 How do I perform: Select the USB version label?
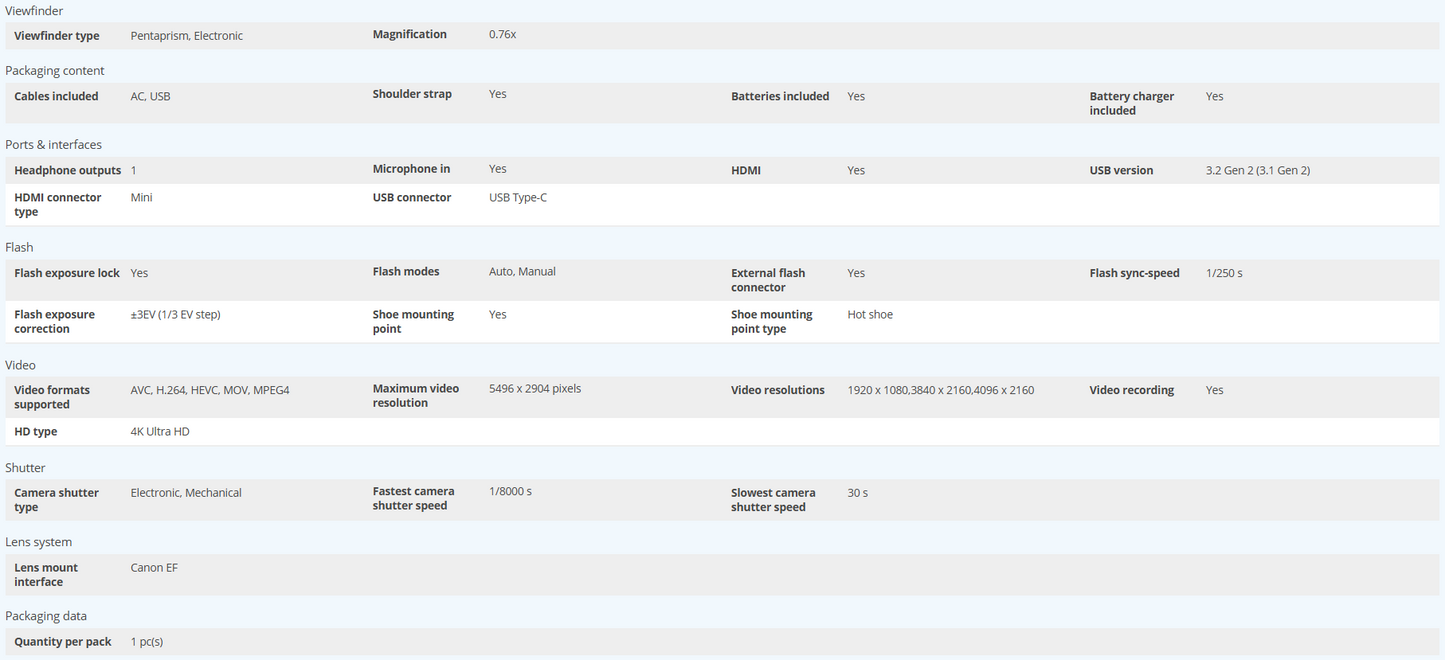coord(1121,171)
